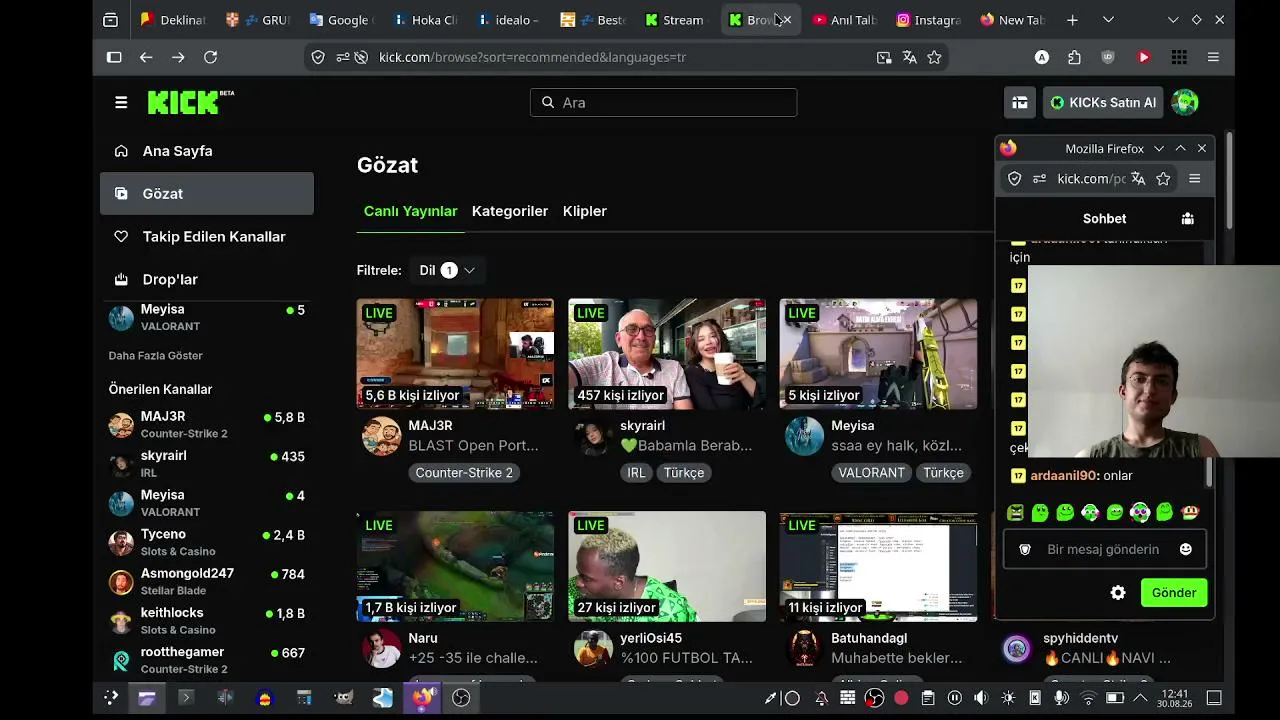Open rootthegamer channel in sidebar

(x=207, y=660)
